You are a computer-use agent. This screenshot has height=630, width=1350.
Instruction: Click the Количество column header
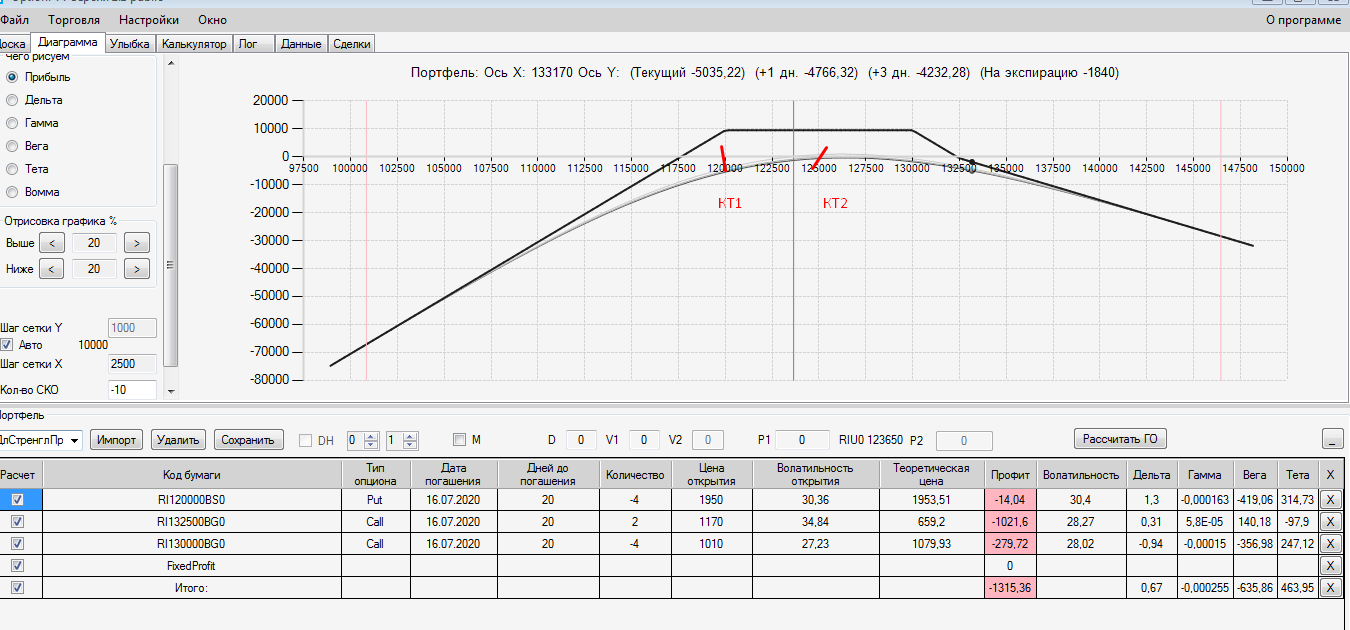pyautogui.click(x=634, y=474)
